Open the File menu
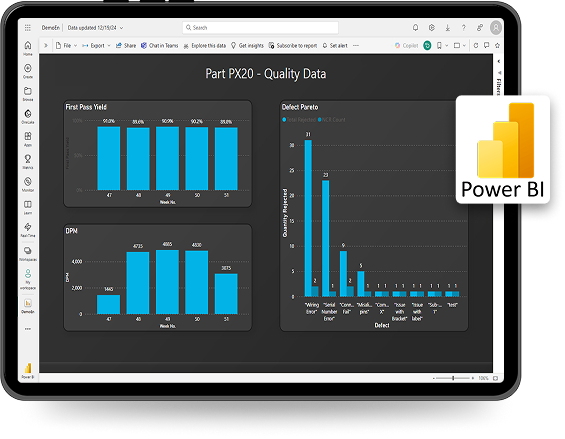Viewport: 565px width, 439px height. pyautogui.click(x=66, y=45)
